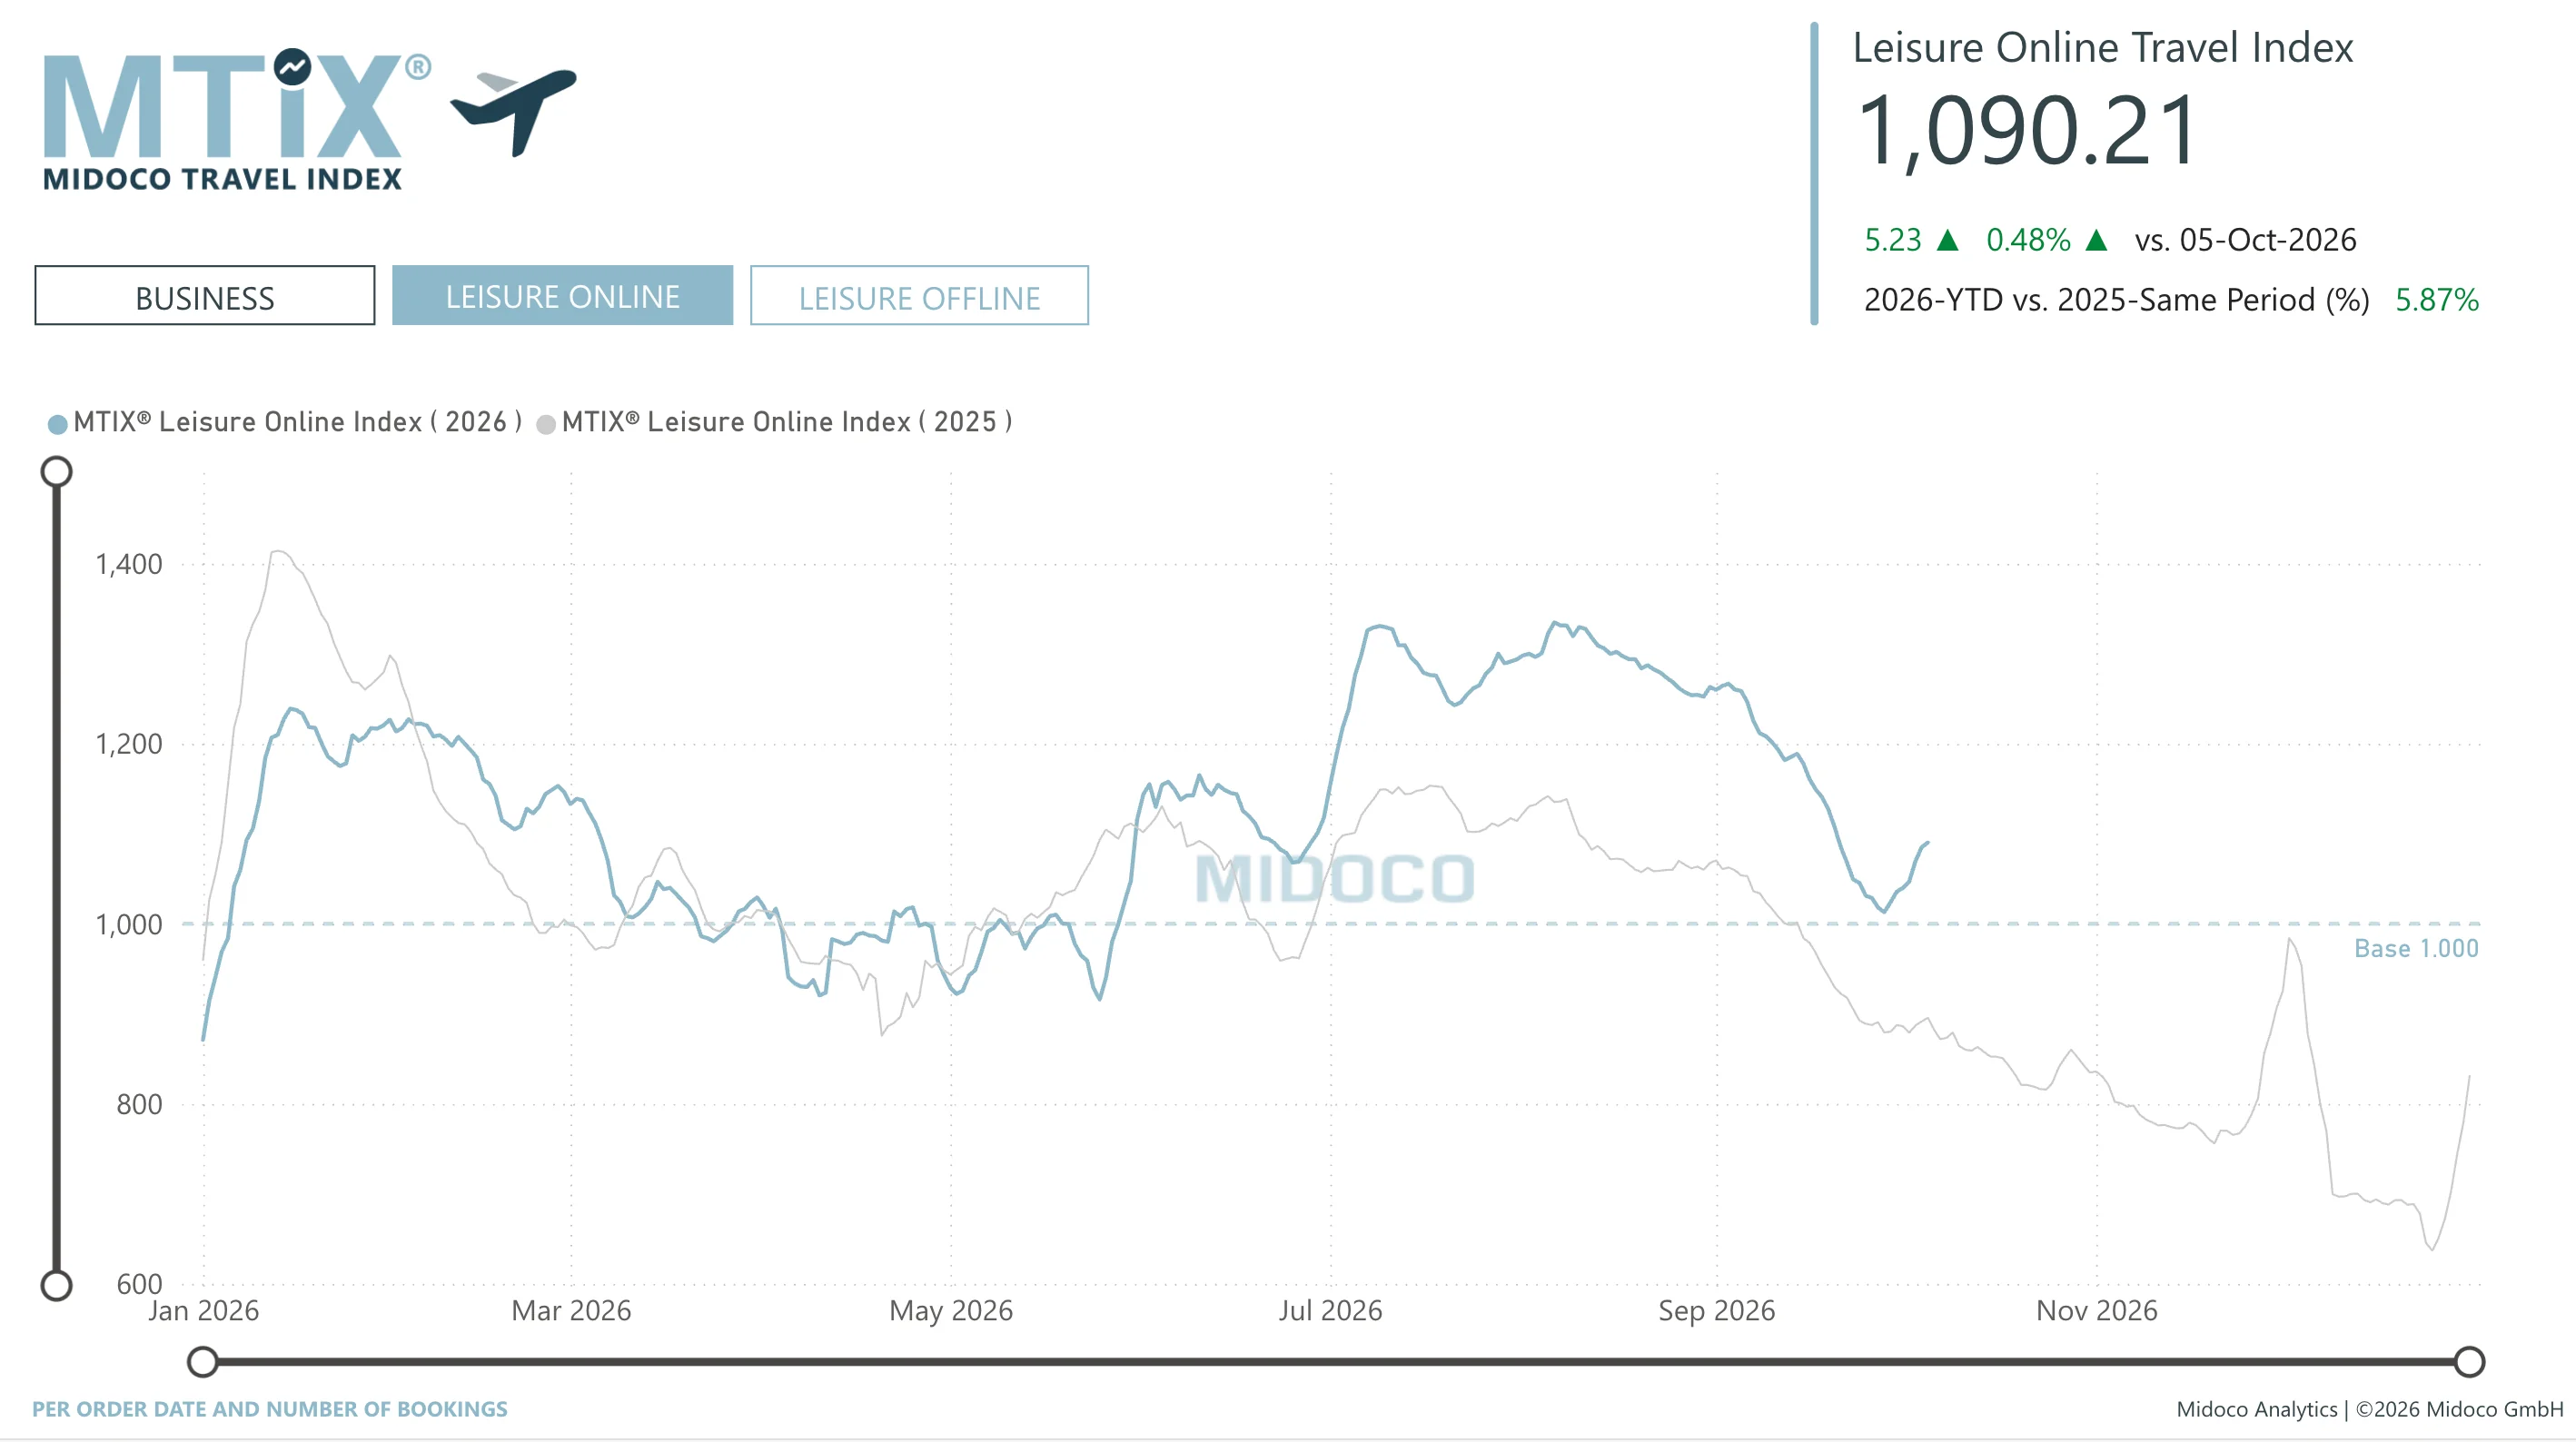The height and width of the screenshot is (1442, 2576).
Task: Click the 2026 line's latest data point
Action: (1927, 843)
